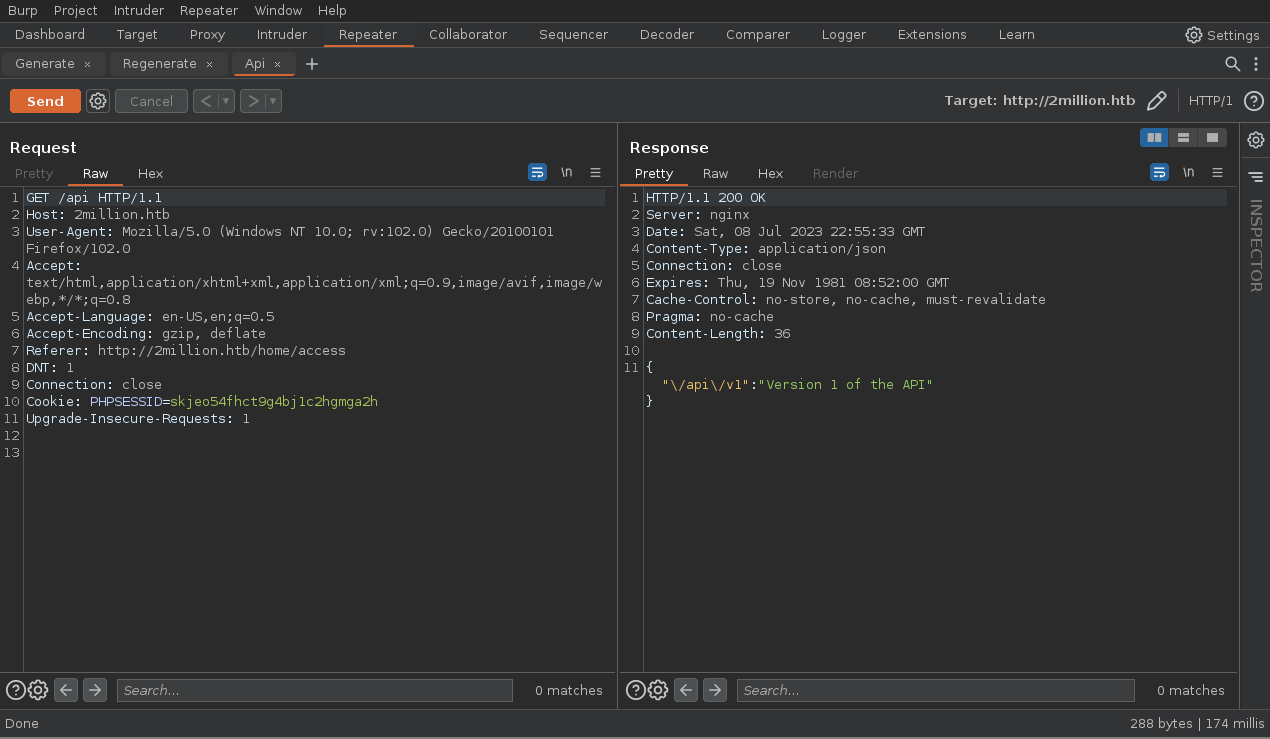
Task: Select side-by-side layout view
Action: [x=1154, y=137]
